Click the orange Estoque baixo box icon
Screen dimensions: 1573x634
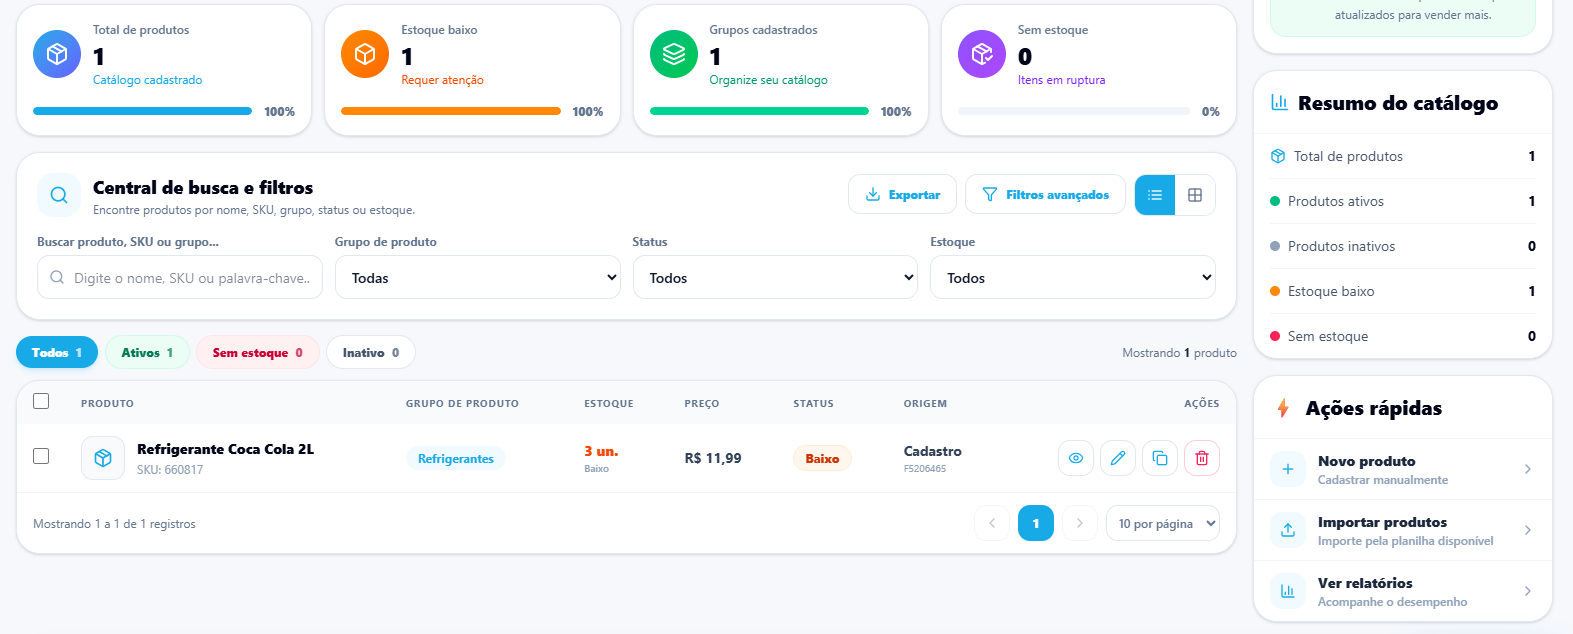365,54
